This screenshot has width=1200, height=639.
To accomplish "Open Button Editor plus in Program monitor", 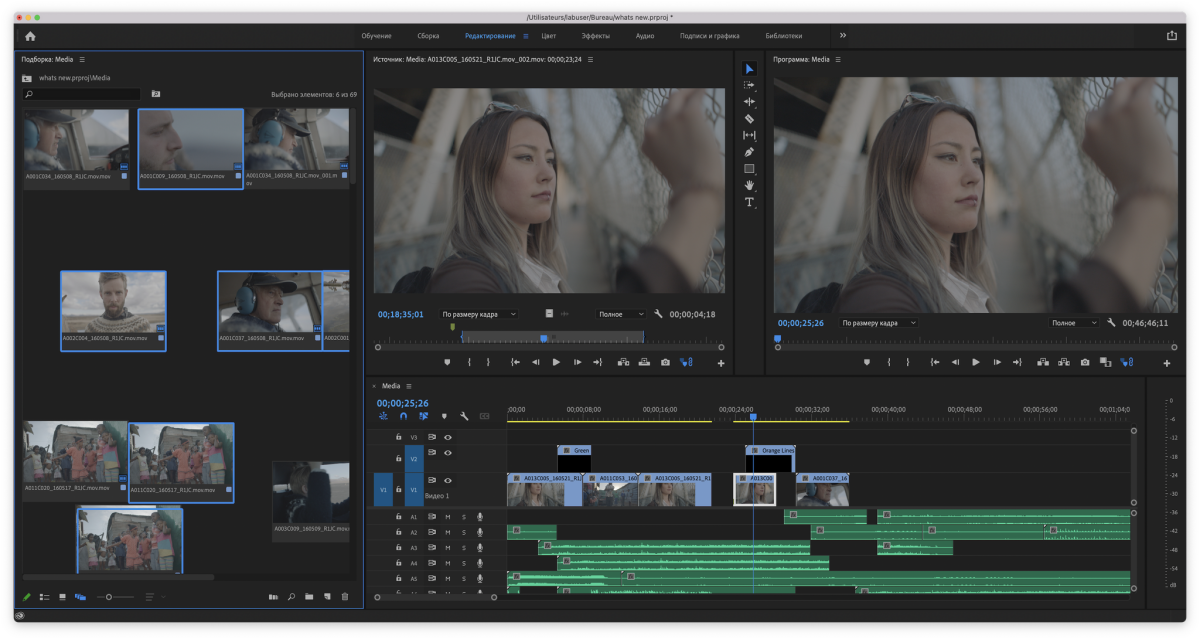I will click(x=1167, y=363).
